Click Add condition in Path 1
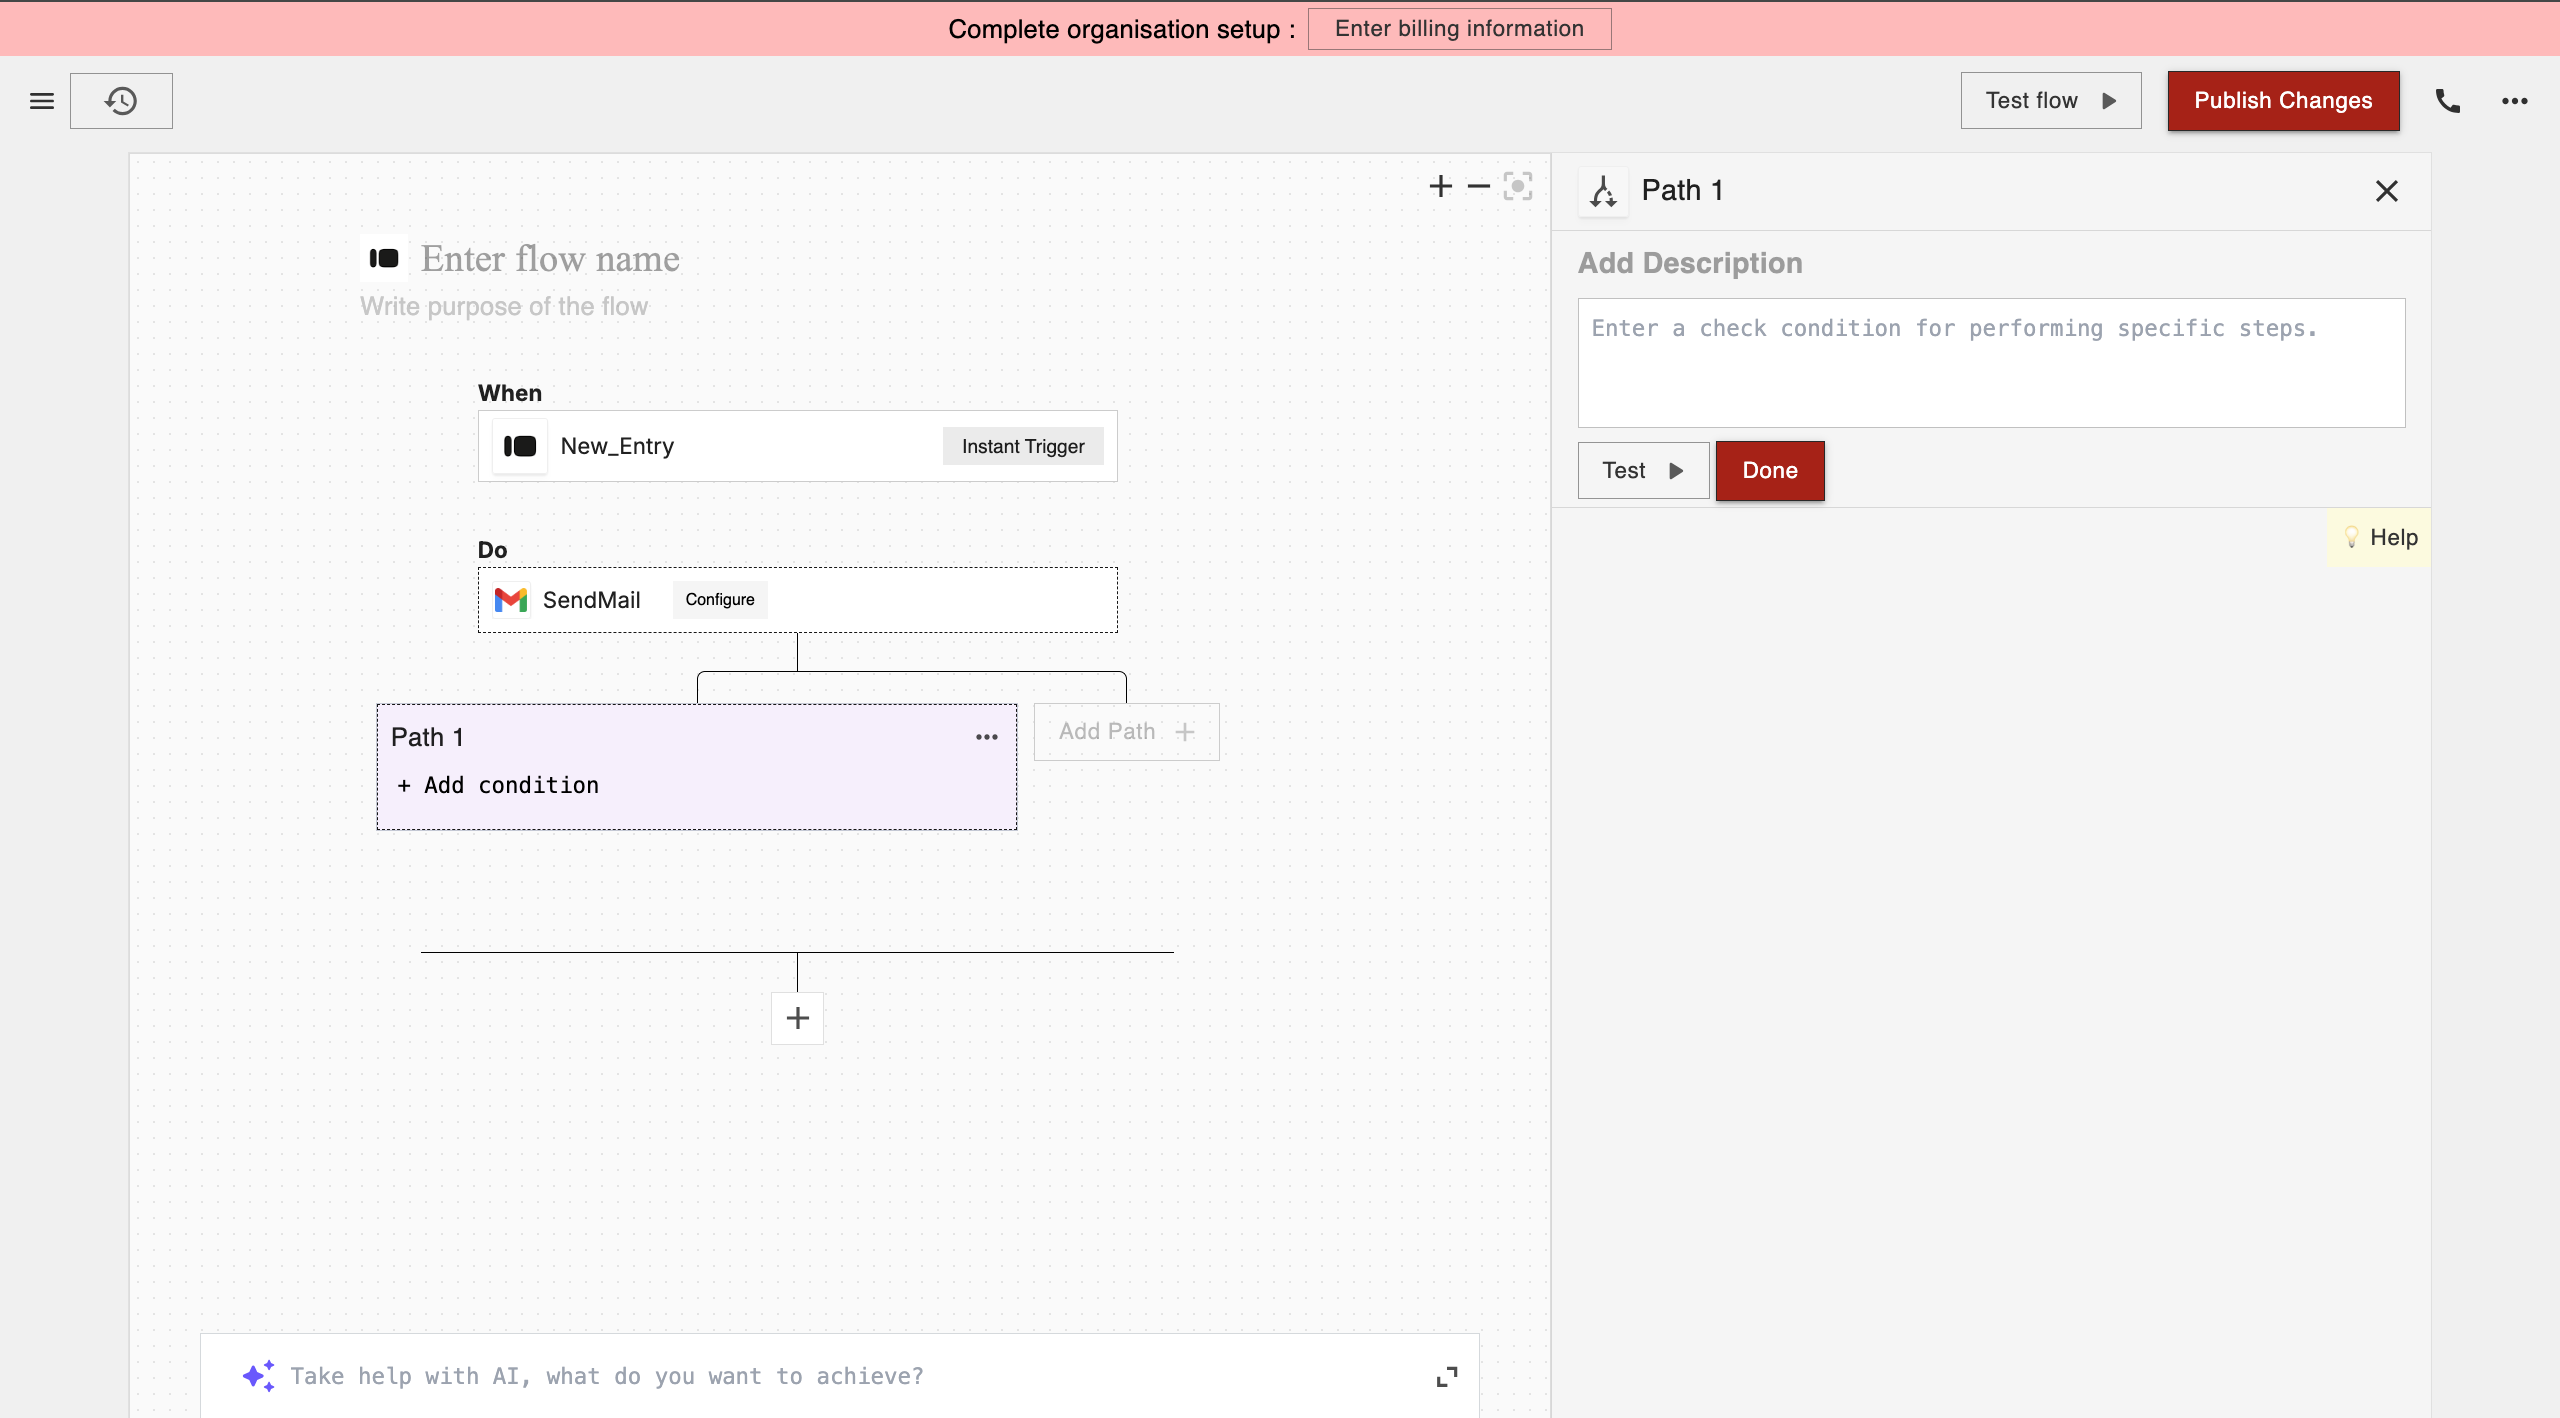 498,786
